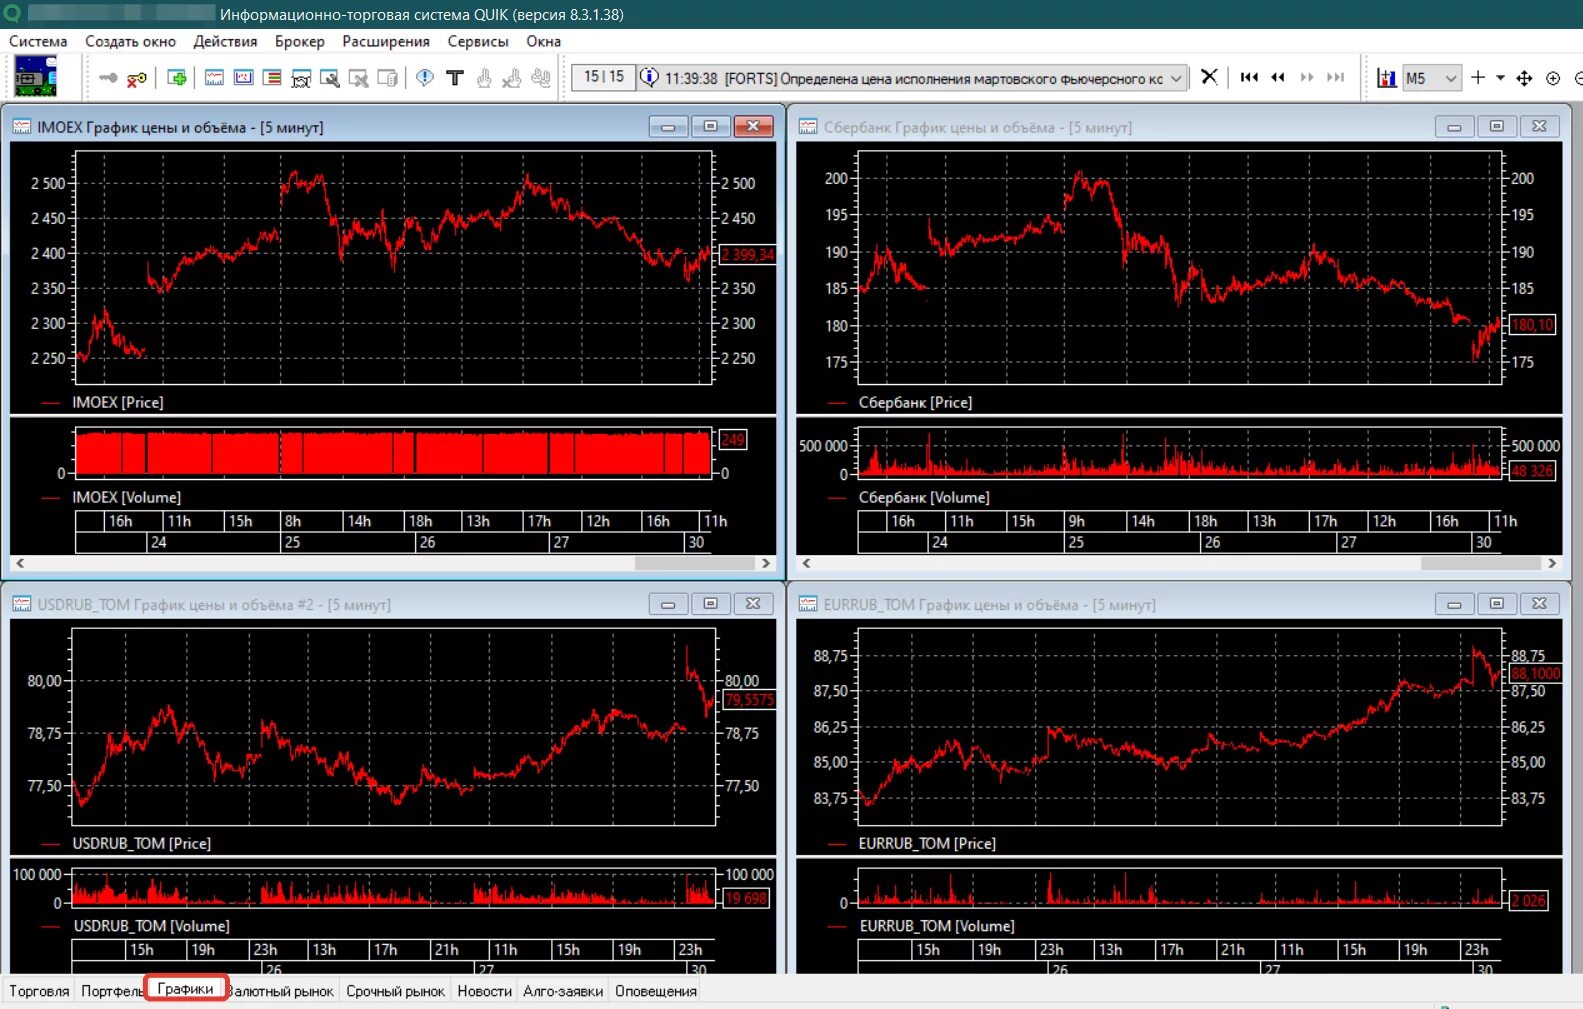Click the first hand order icon
The width and height of the screenshot is (1583, 1009).
484,78
